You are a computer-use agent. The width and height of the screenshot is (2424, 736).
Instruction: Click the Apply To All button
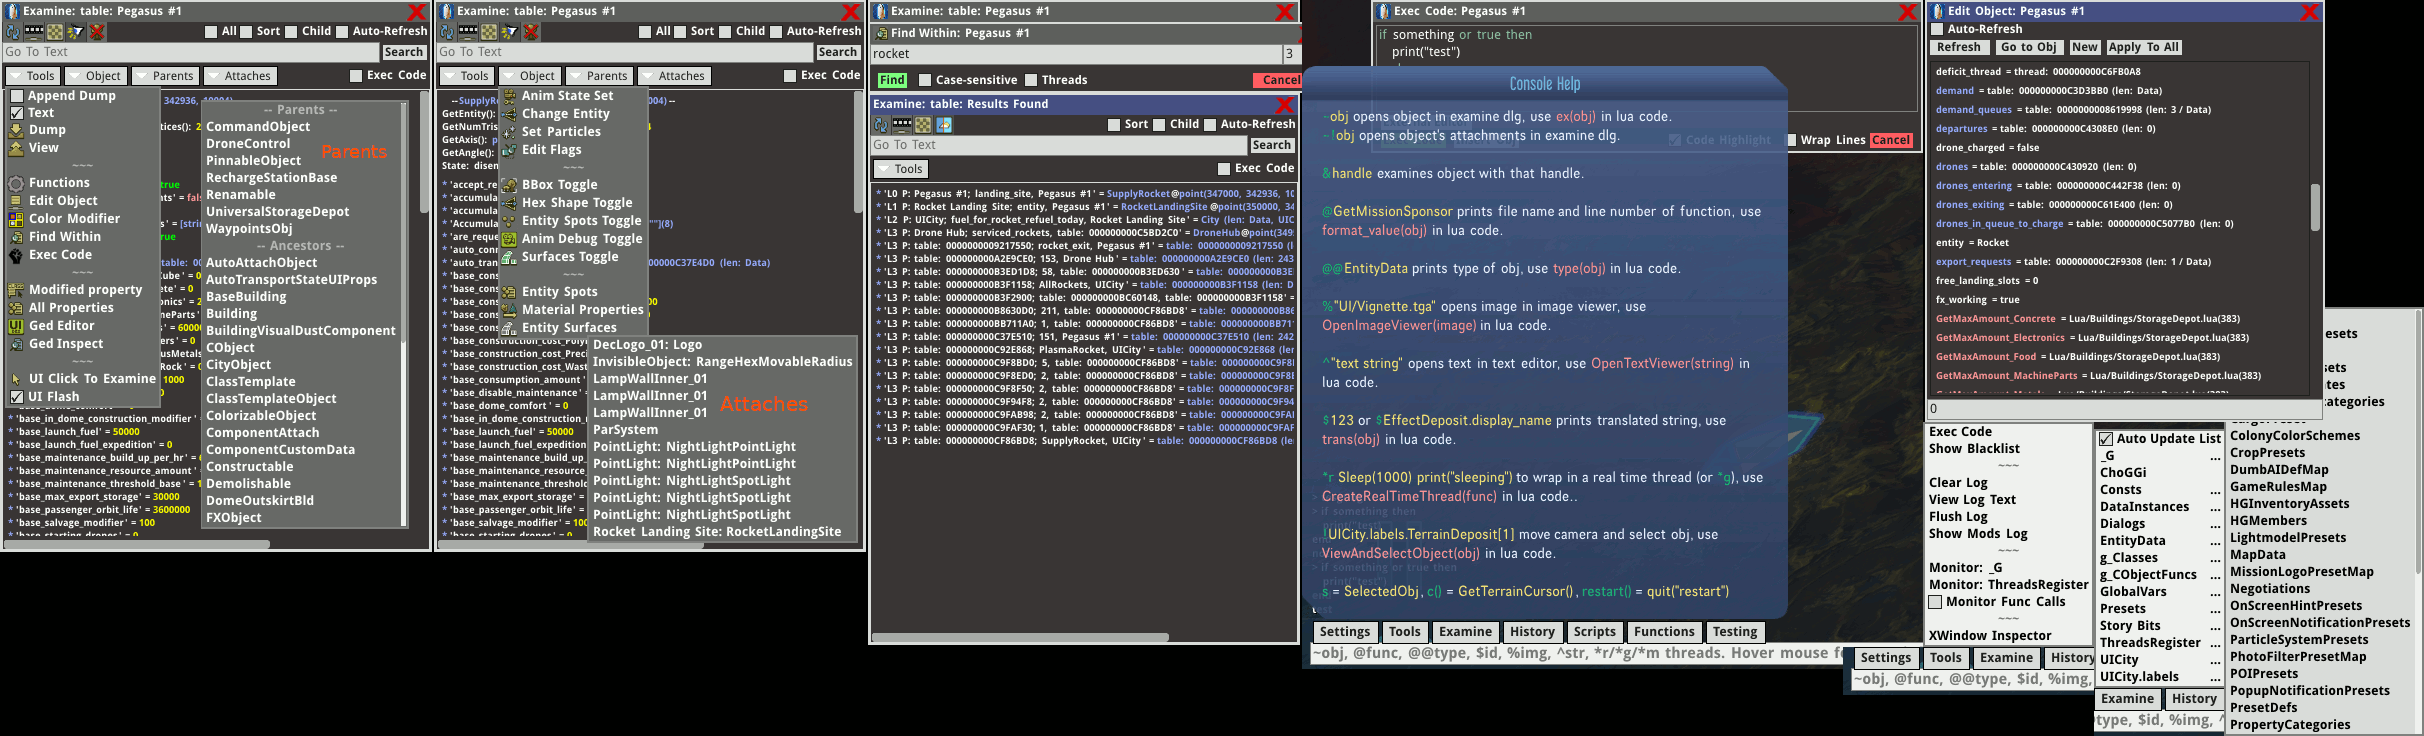[x=2143, y=47]
